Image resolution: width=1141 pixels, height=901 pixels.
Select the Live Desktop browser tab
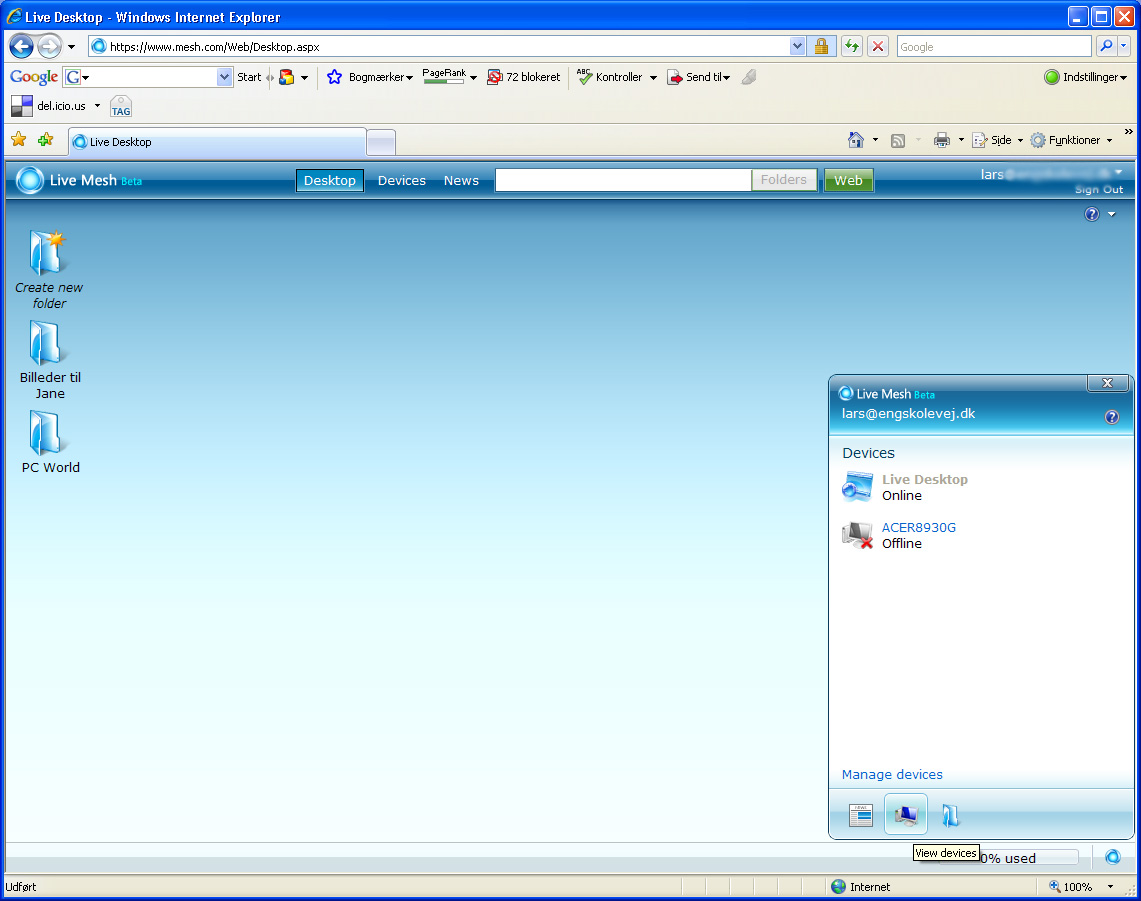(217, 142)
